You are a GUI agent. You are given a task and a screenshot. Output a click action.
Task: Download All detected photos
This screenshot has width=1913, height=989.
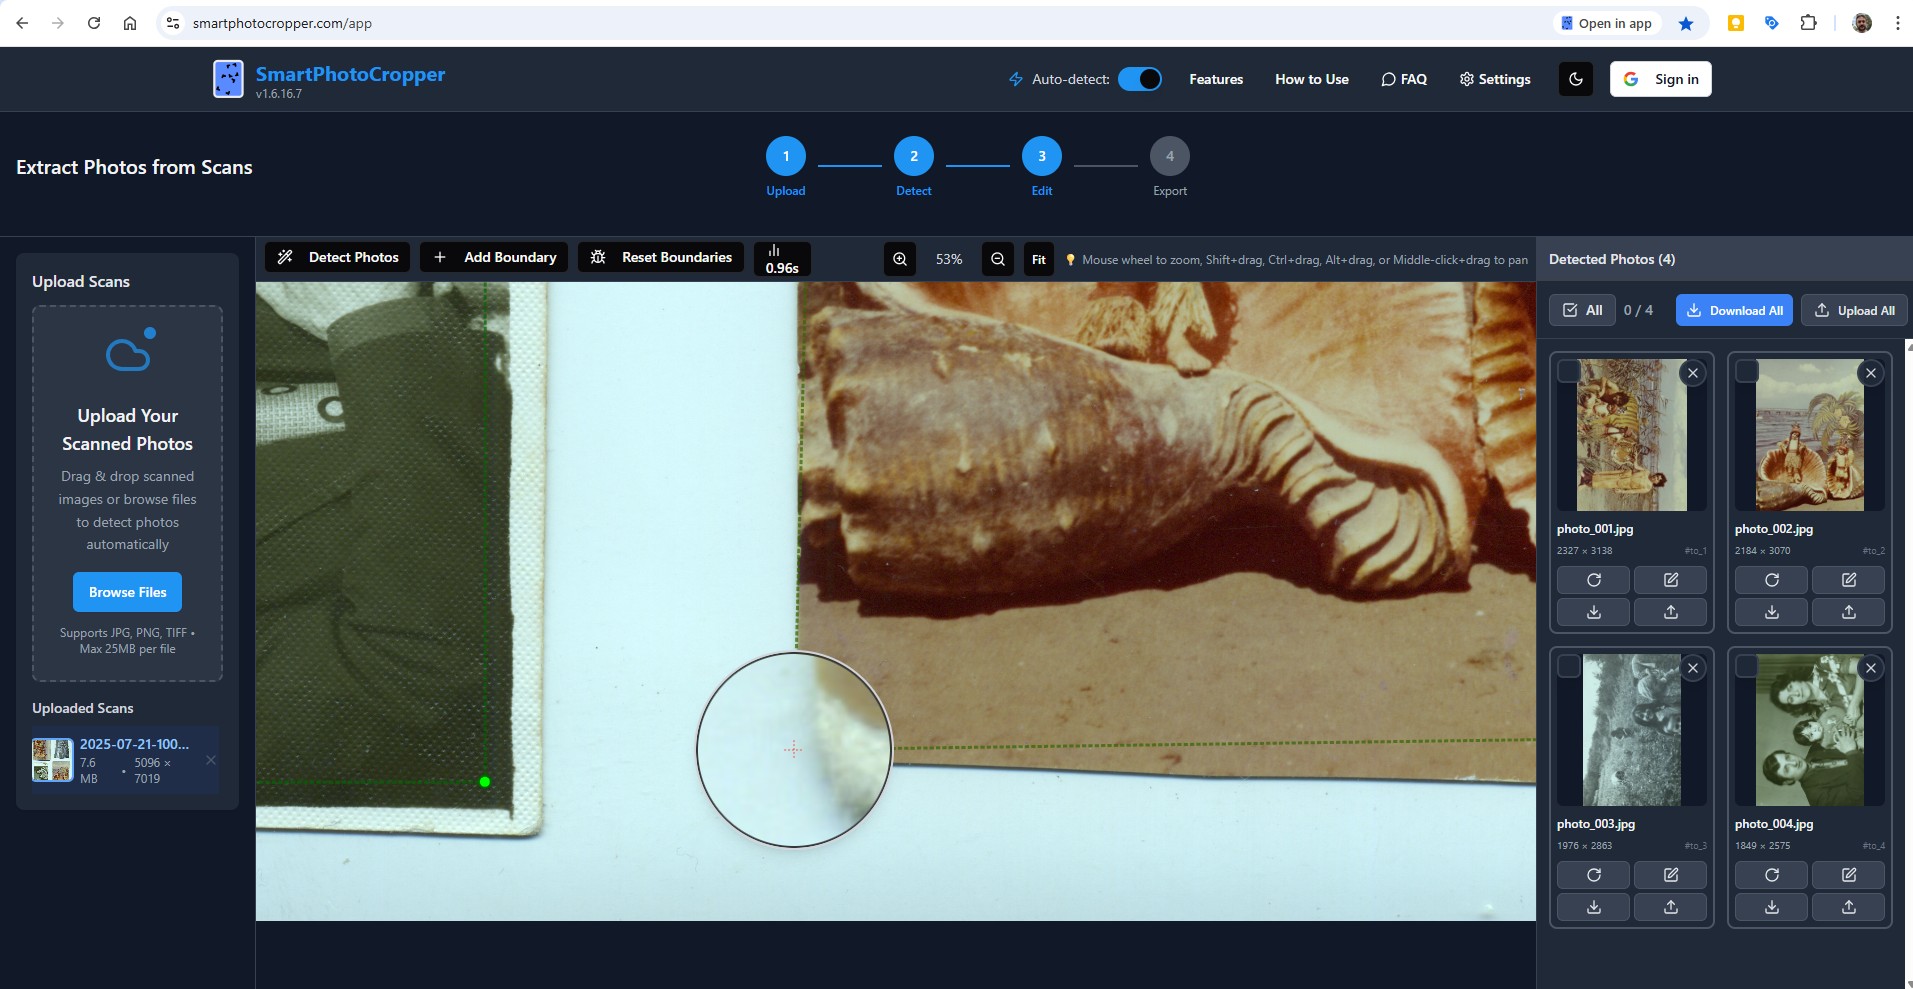point(1734,310)
